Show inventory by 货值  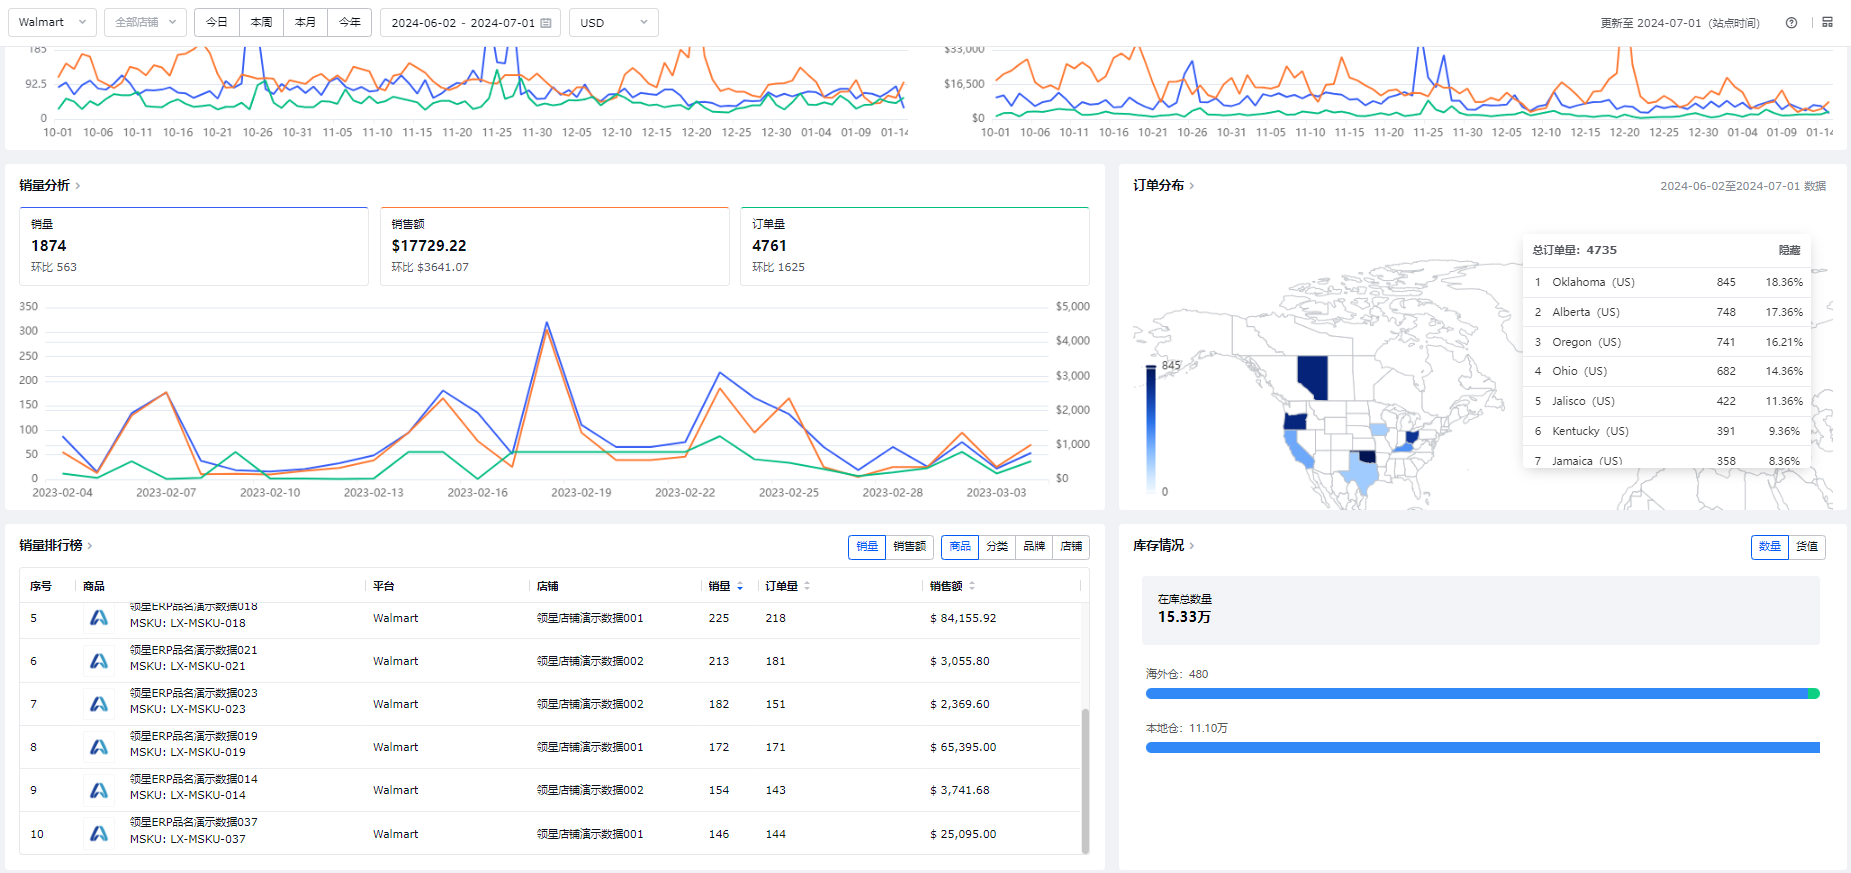1807,547
